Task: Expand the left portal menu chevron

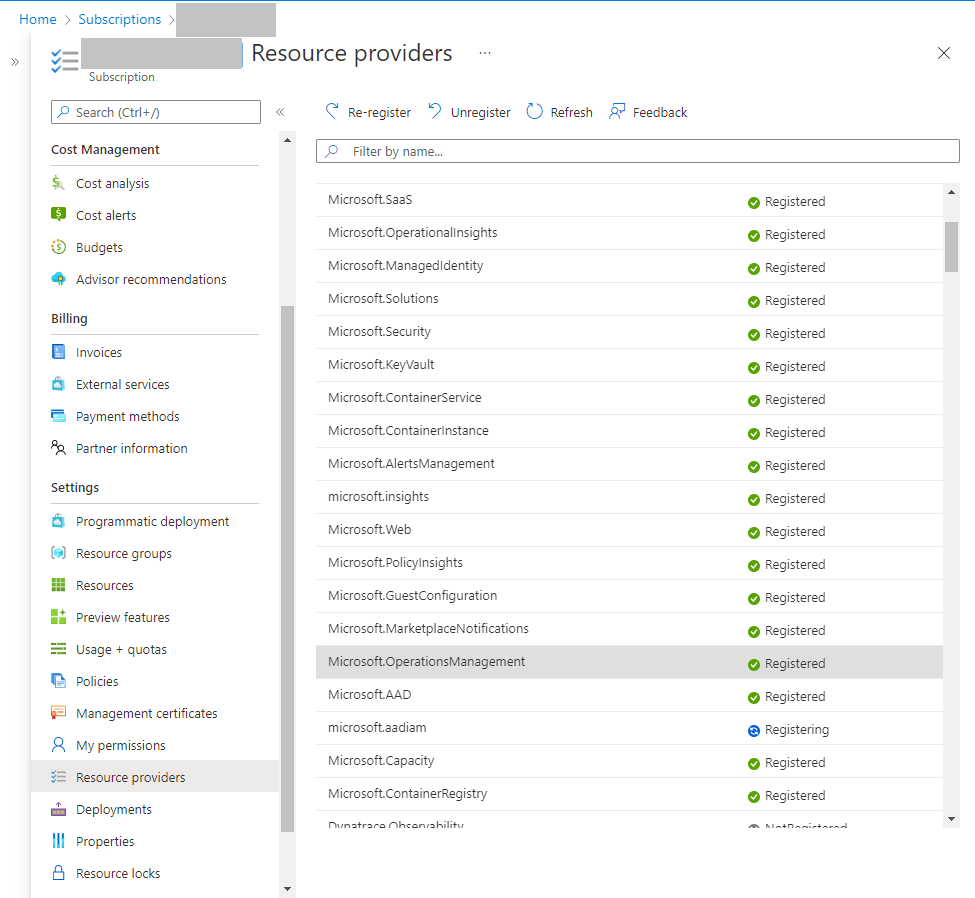Action: 15,62
